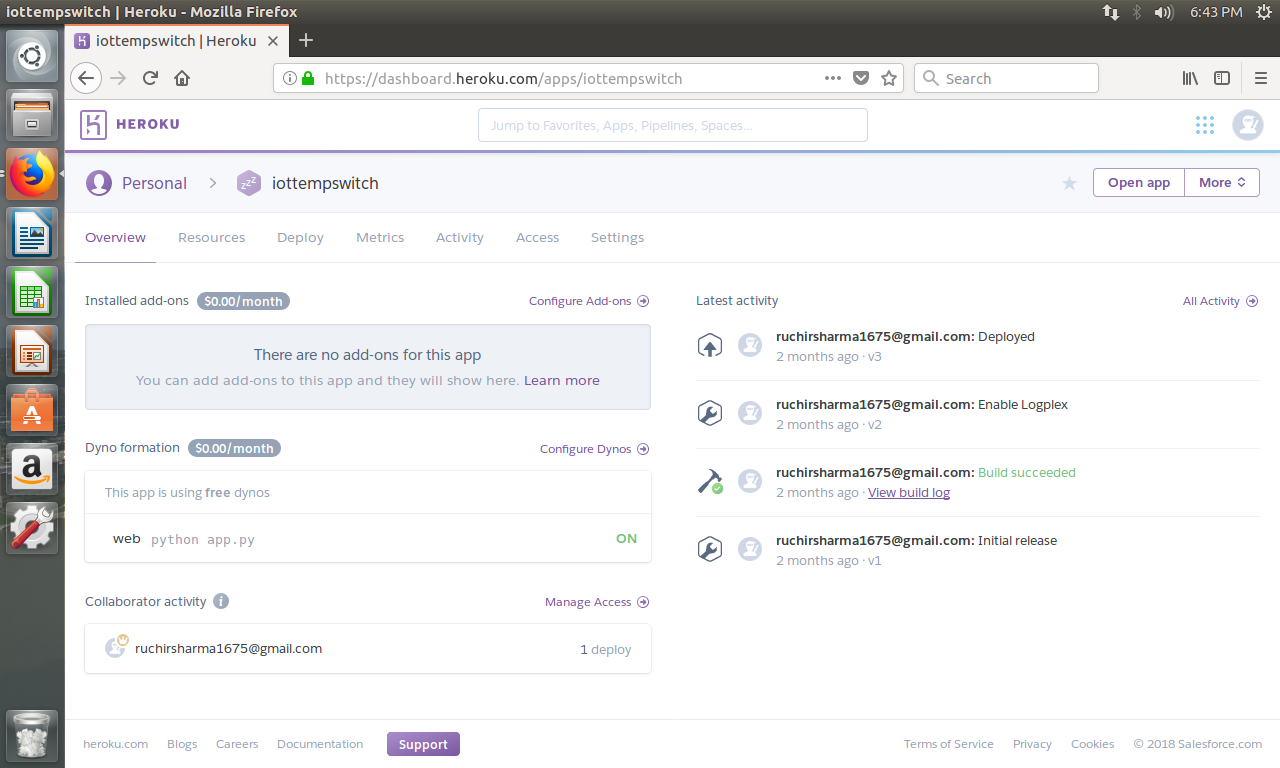The height and width of the screenshot is (768, 1280).
Task: Open LibreOffice Writer from dock
Action: click(x=33, y=233)
